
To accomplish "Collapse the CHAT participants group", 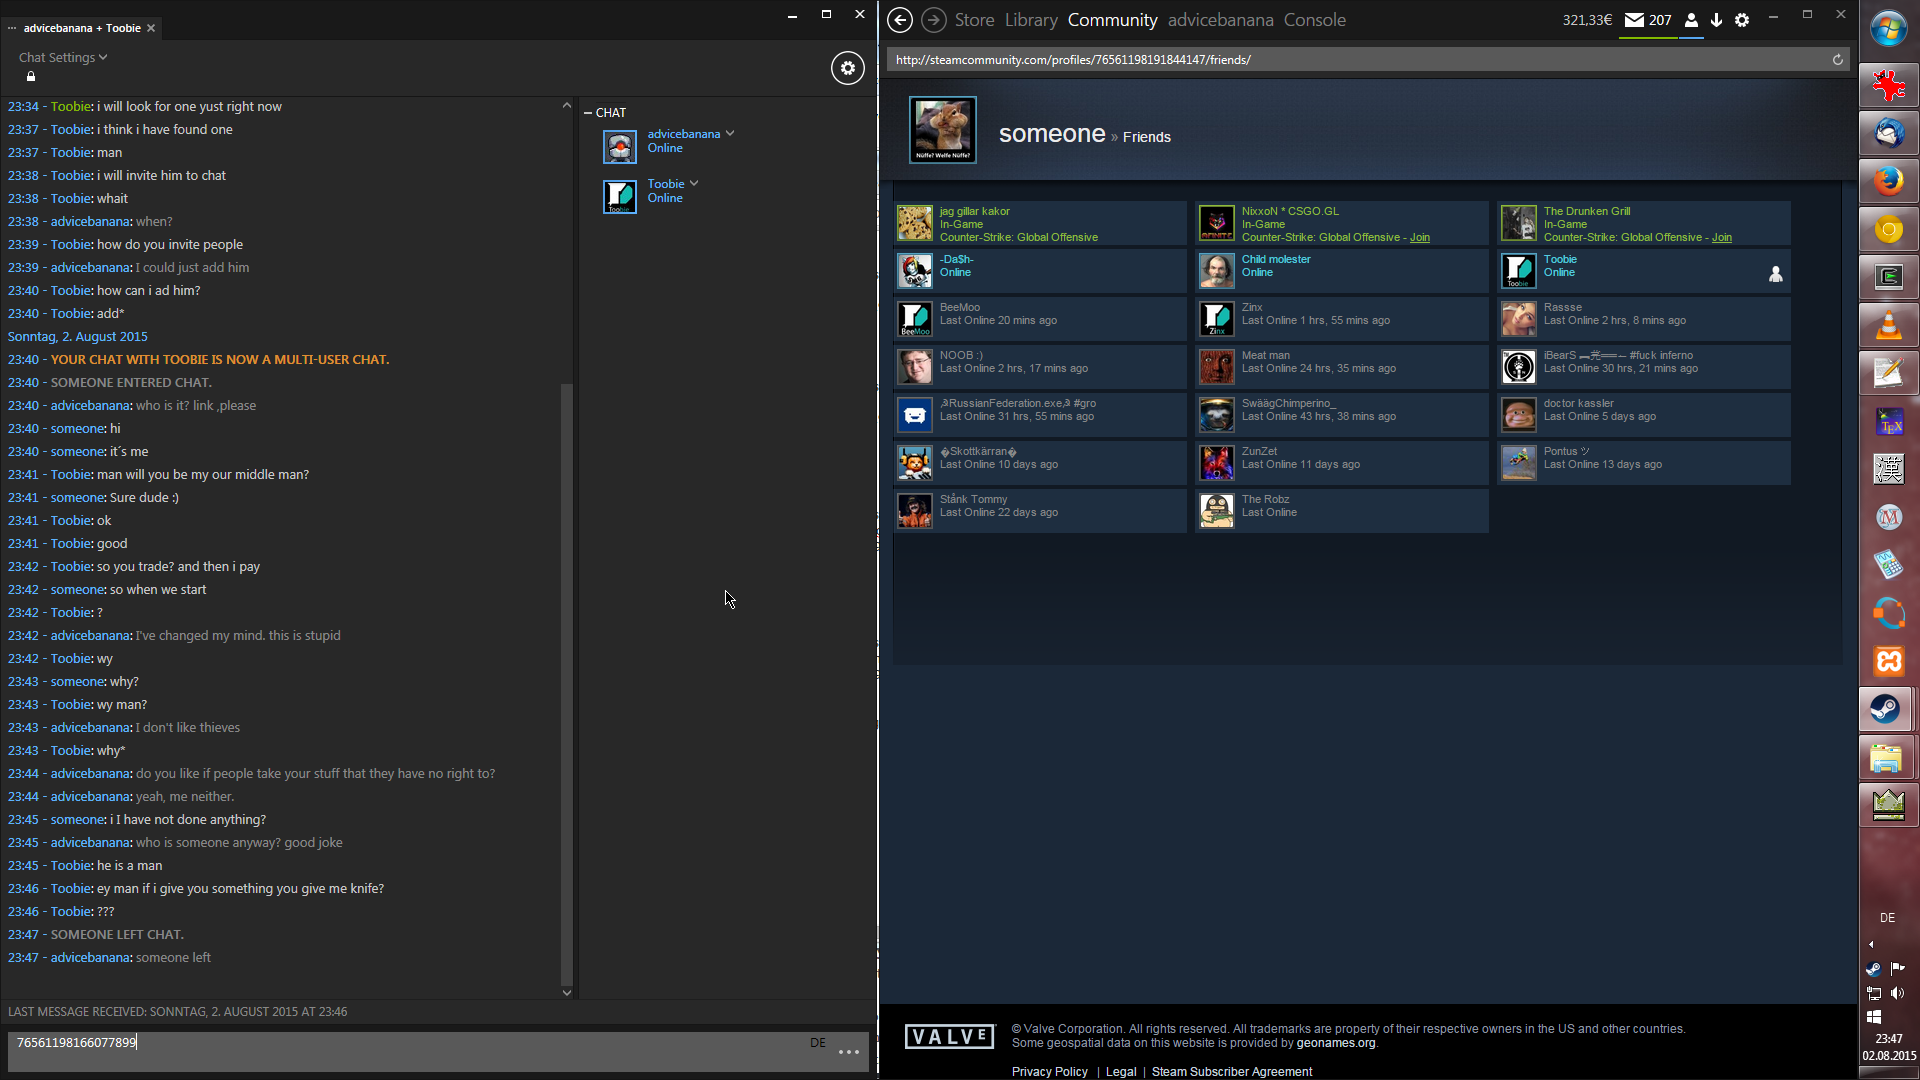I will (x=588, y=113).
